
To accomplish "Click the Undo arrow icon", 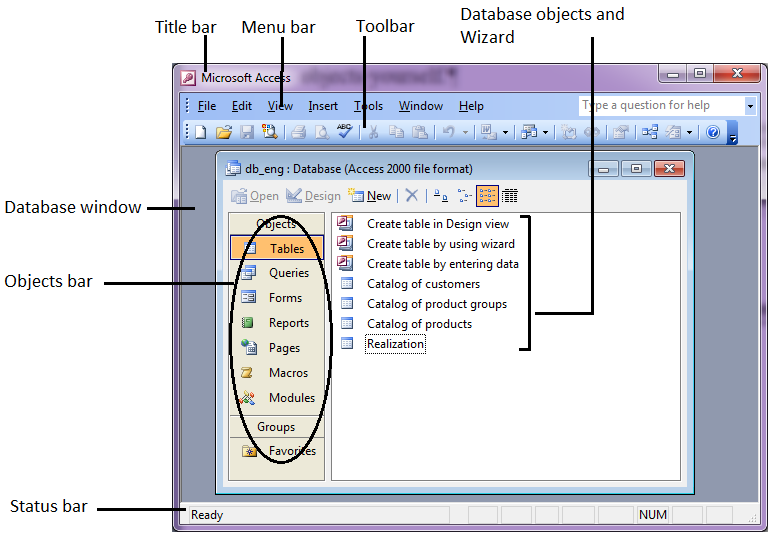I will [x=448, y=132].
